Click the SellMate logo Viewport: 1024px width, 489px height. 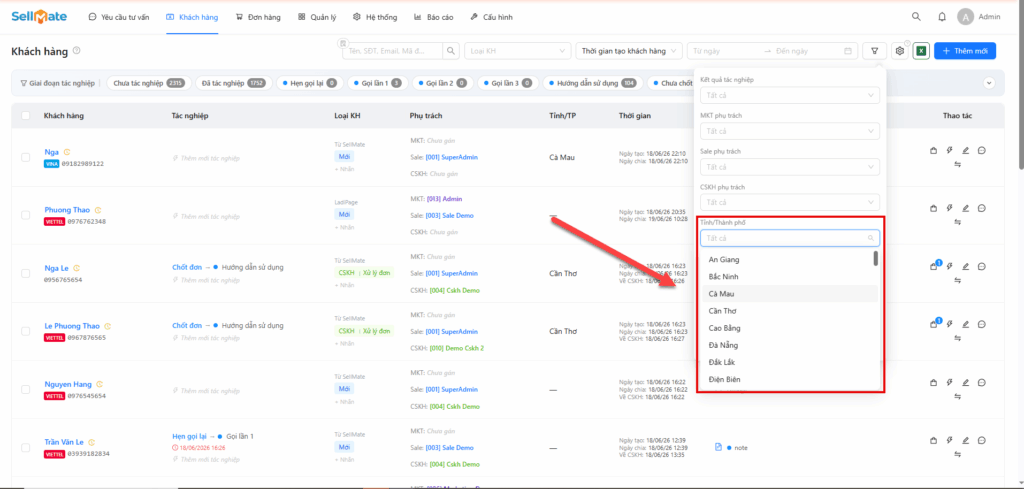tap(39, 17)
